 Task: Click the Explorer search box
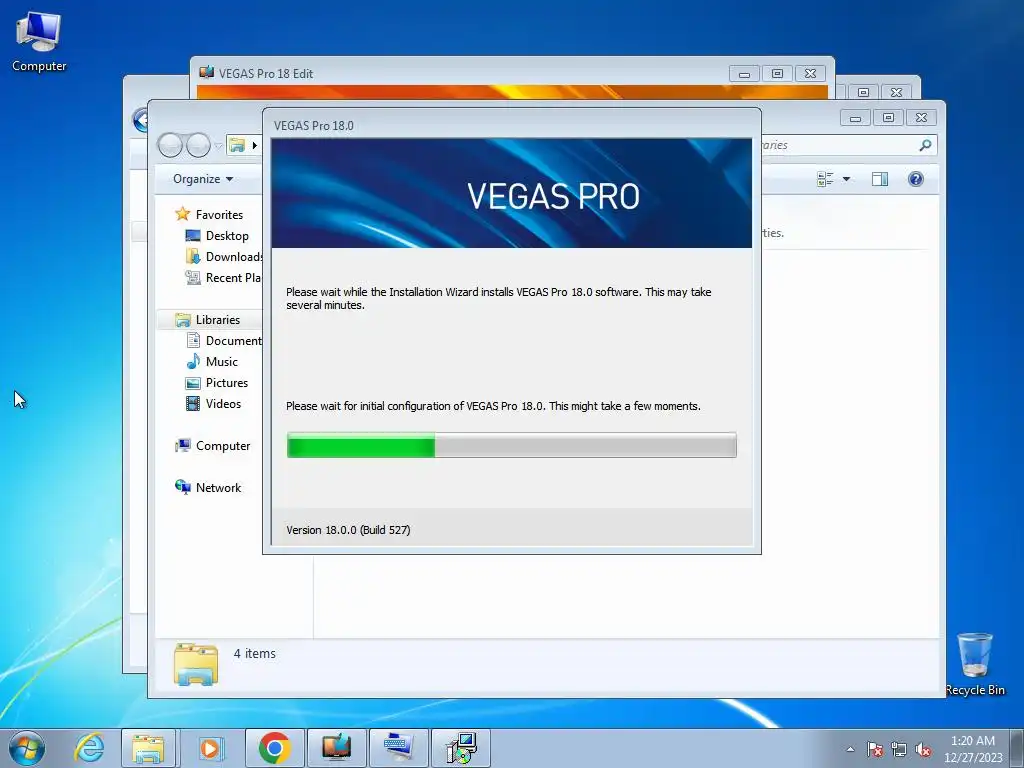point(847,145)
